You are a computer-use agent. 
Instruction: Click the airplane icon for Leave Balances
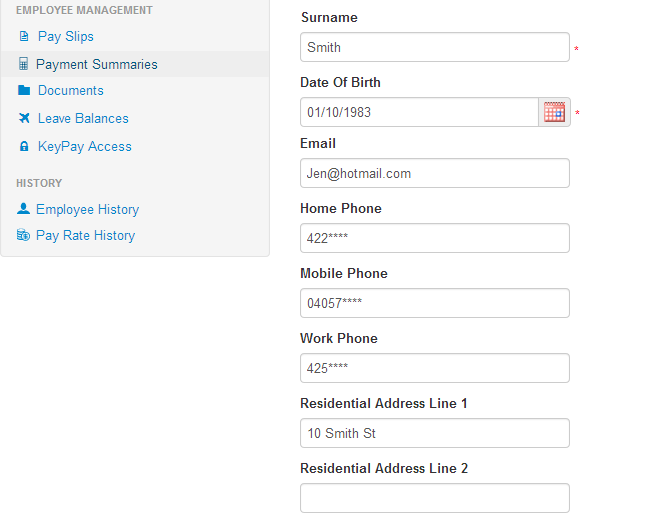[24, 118]
